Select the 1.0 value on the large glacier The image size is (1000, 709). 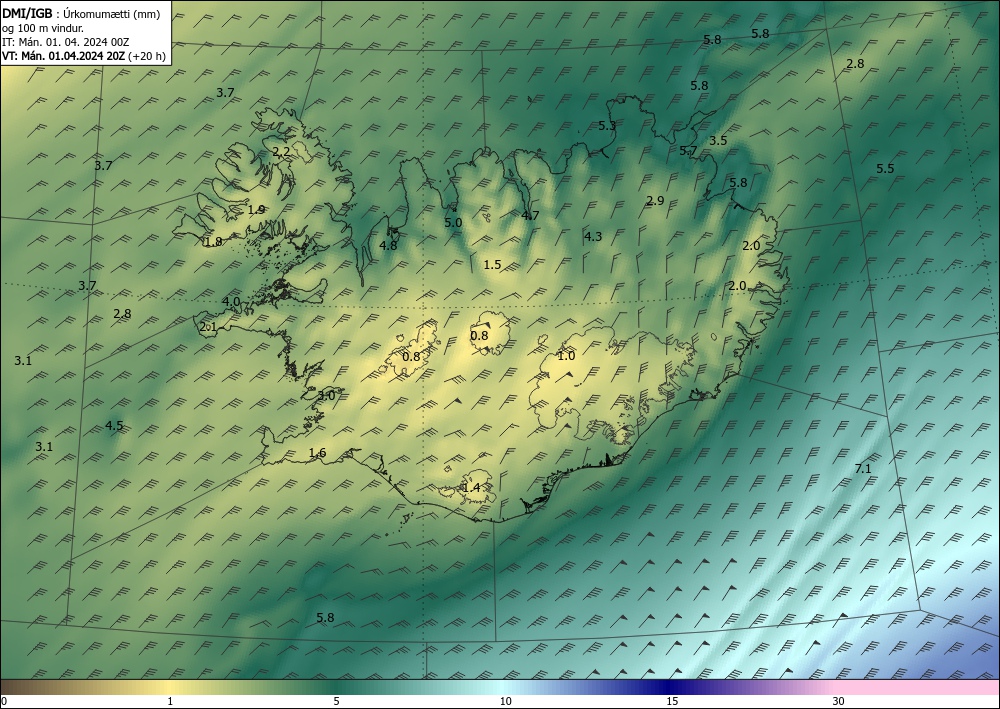pyautogui.click(x=566, y=356)
